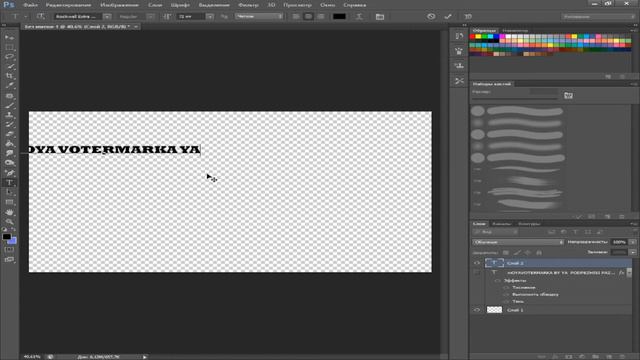Switch to the Каналы tab
The image size is (640, 360).
tap(501, 224)
